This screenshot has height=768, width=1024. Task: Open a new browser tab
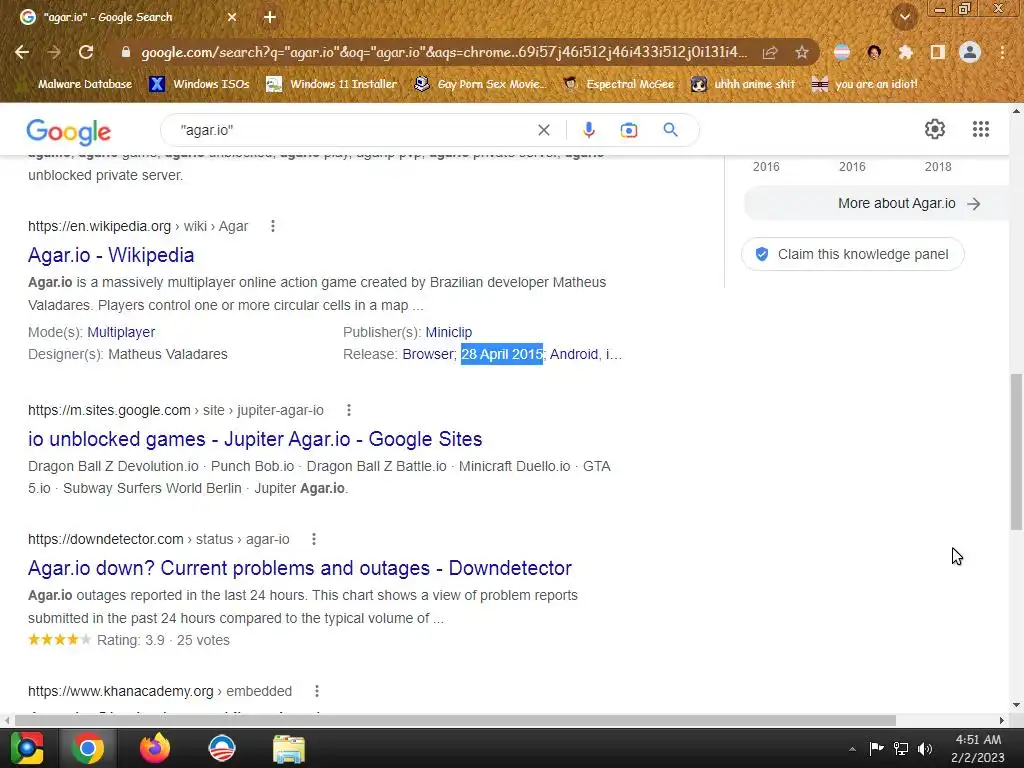click(x=270, y=17)
